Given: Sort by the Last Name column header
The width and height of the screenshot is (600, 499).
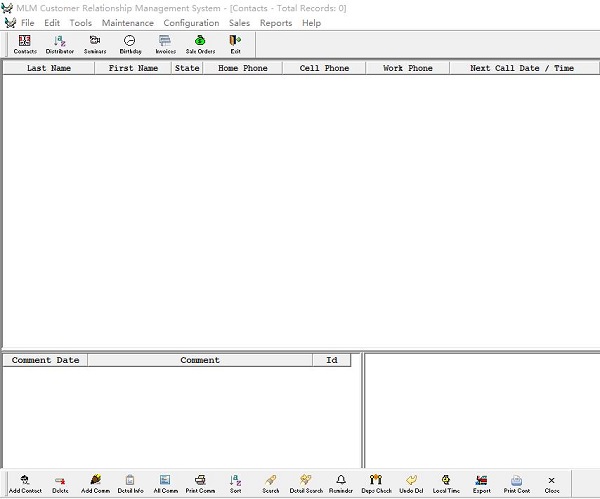Looking at the screenshot, I should pyautogui.click(x=49, y=68).
